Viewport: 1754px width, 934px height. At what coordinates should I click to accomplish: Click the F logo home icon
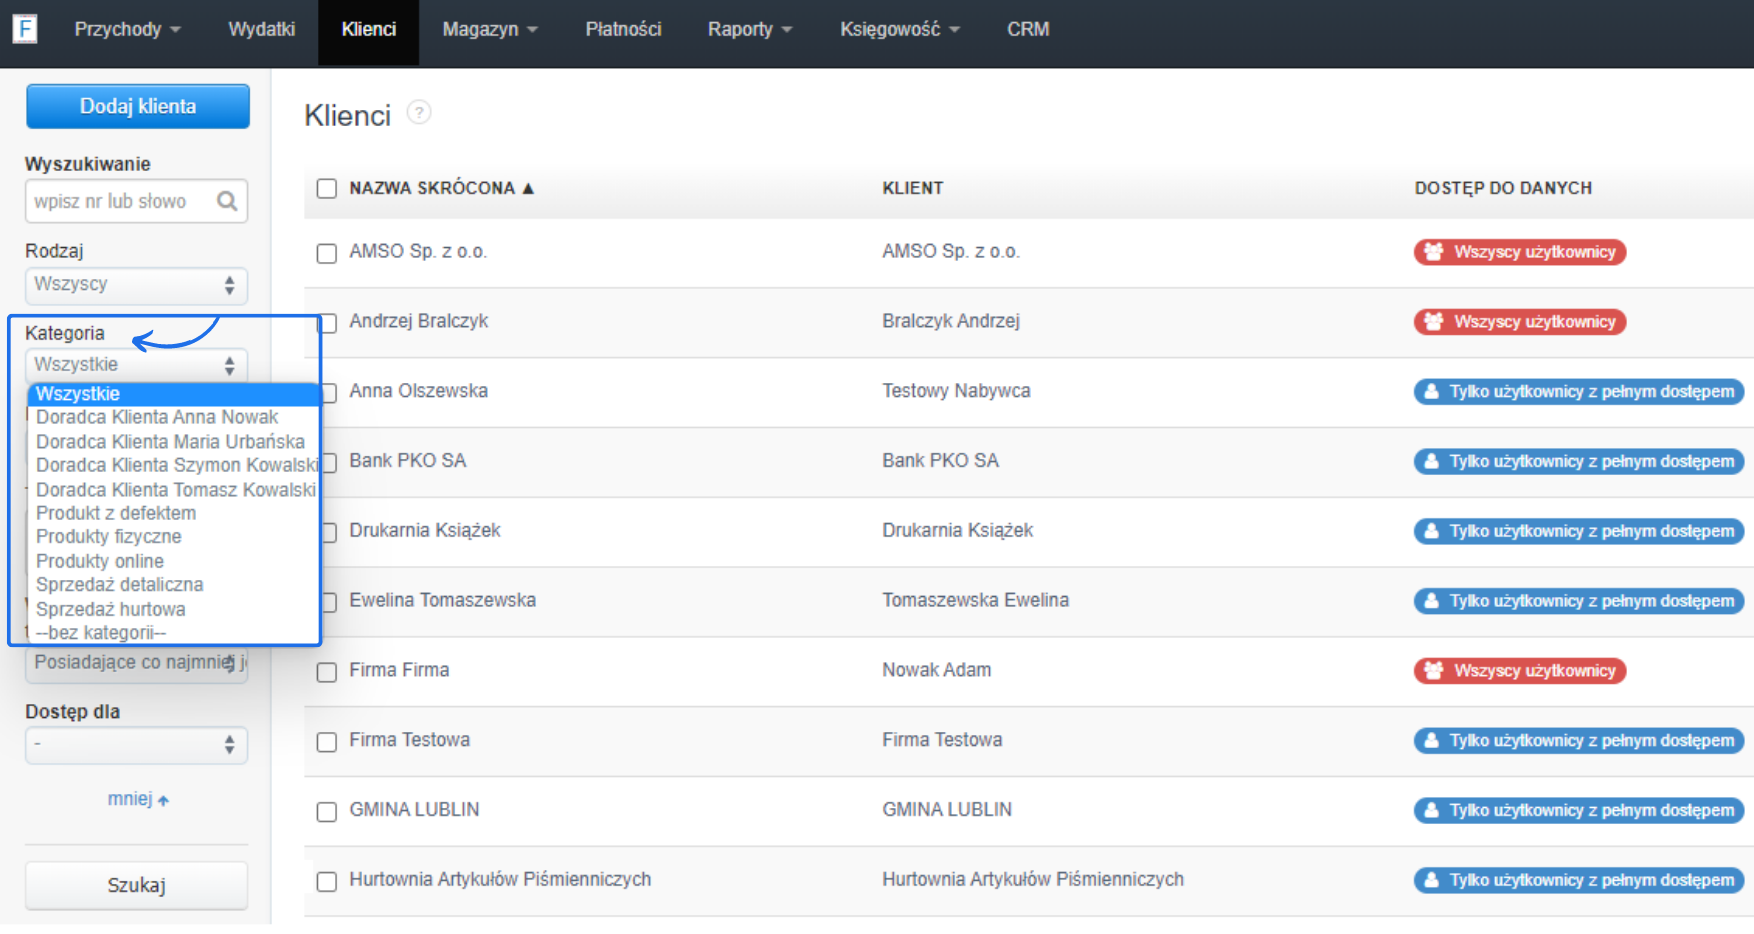tap(25, 29)
